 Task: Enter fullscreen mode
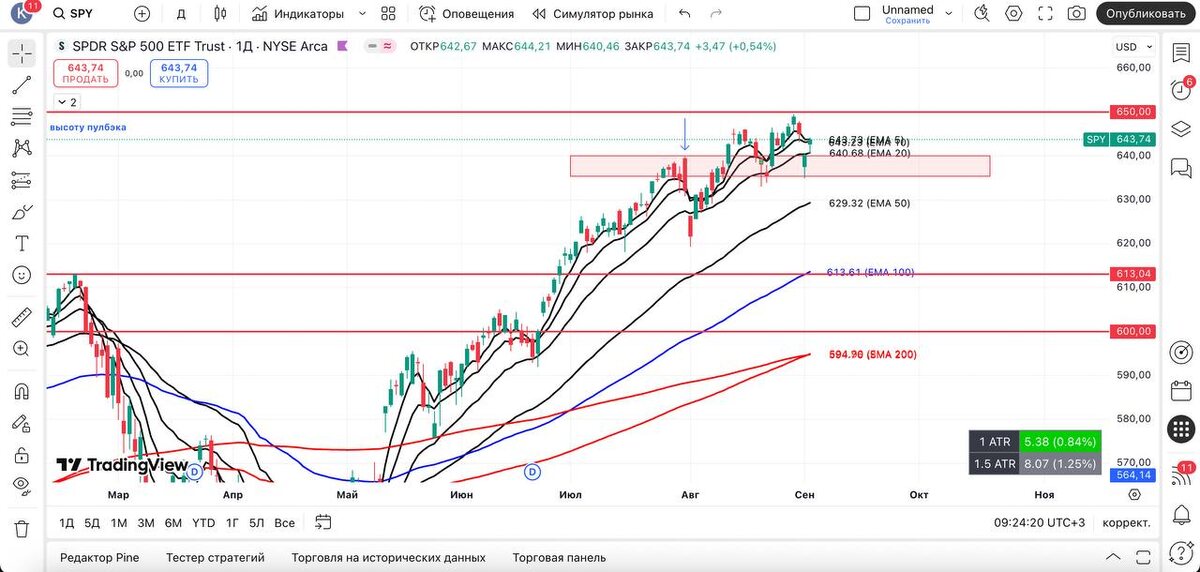pos(1046,14)
